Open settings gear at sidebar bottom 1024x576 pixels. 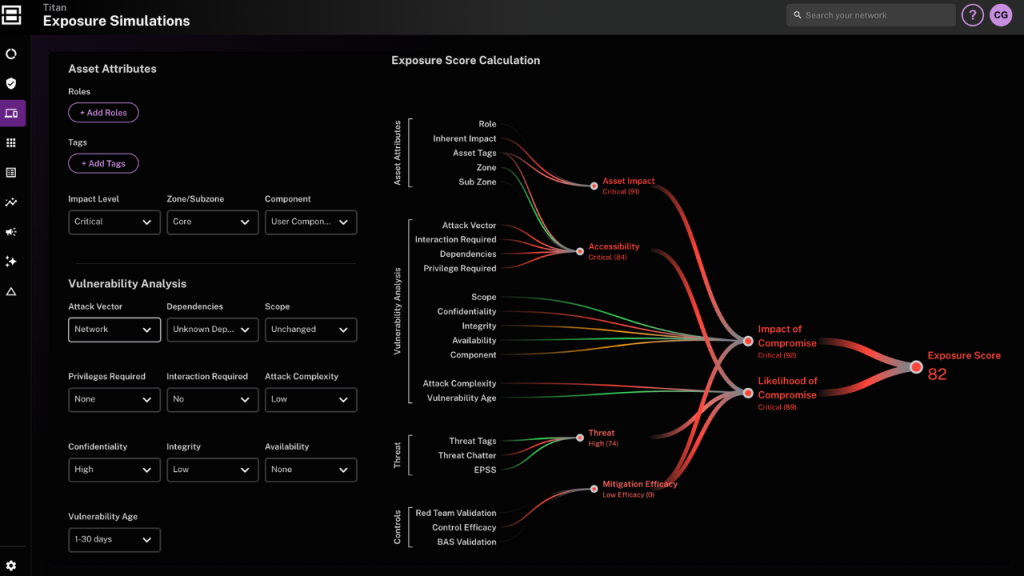(x=12, y=565)
